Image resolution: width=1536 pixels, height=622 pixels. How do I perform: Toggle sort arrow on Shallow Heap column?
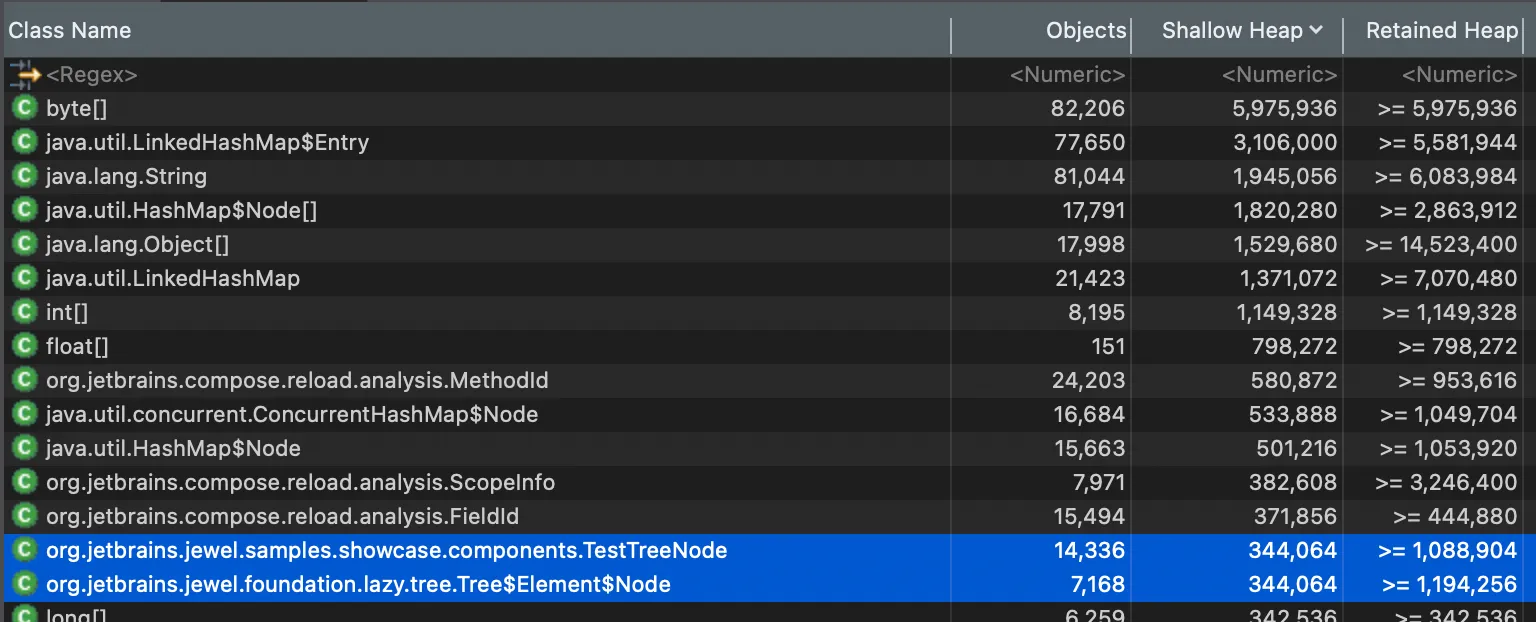pos(1315,31)
